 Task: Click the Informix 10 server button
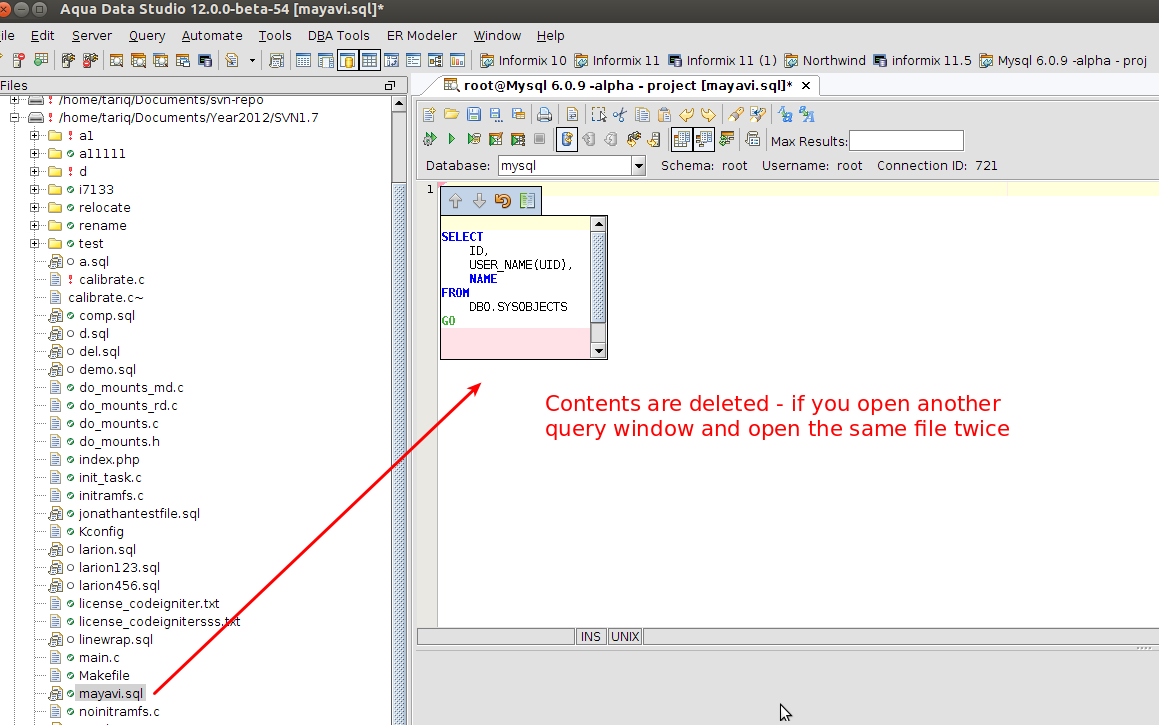(x=523, y=61)
